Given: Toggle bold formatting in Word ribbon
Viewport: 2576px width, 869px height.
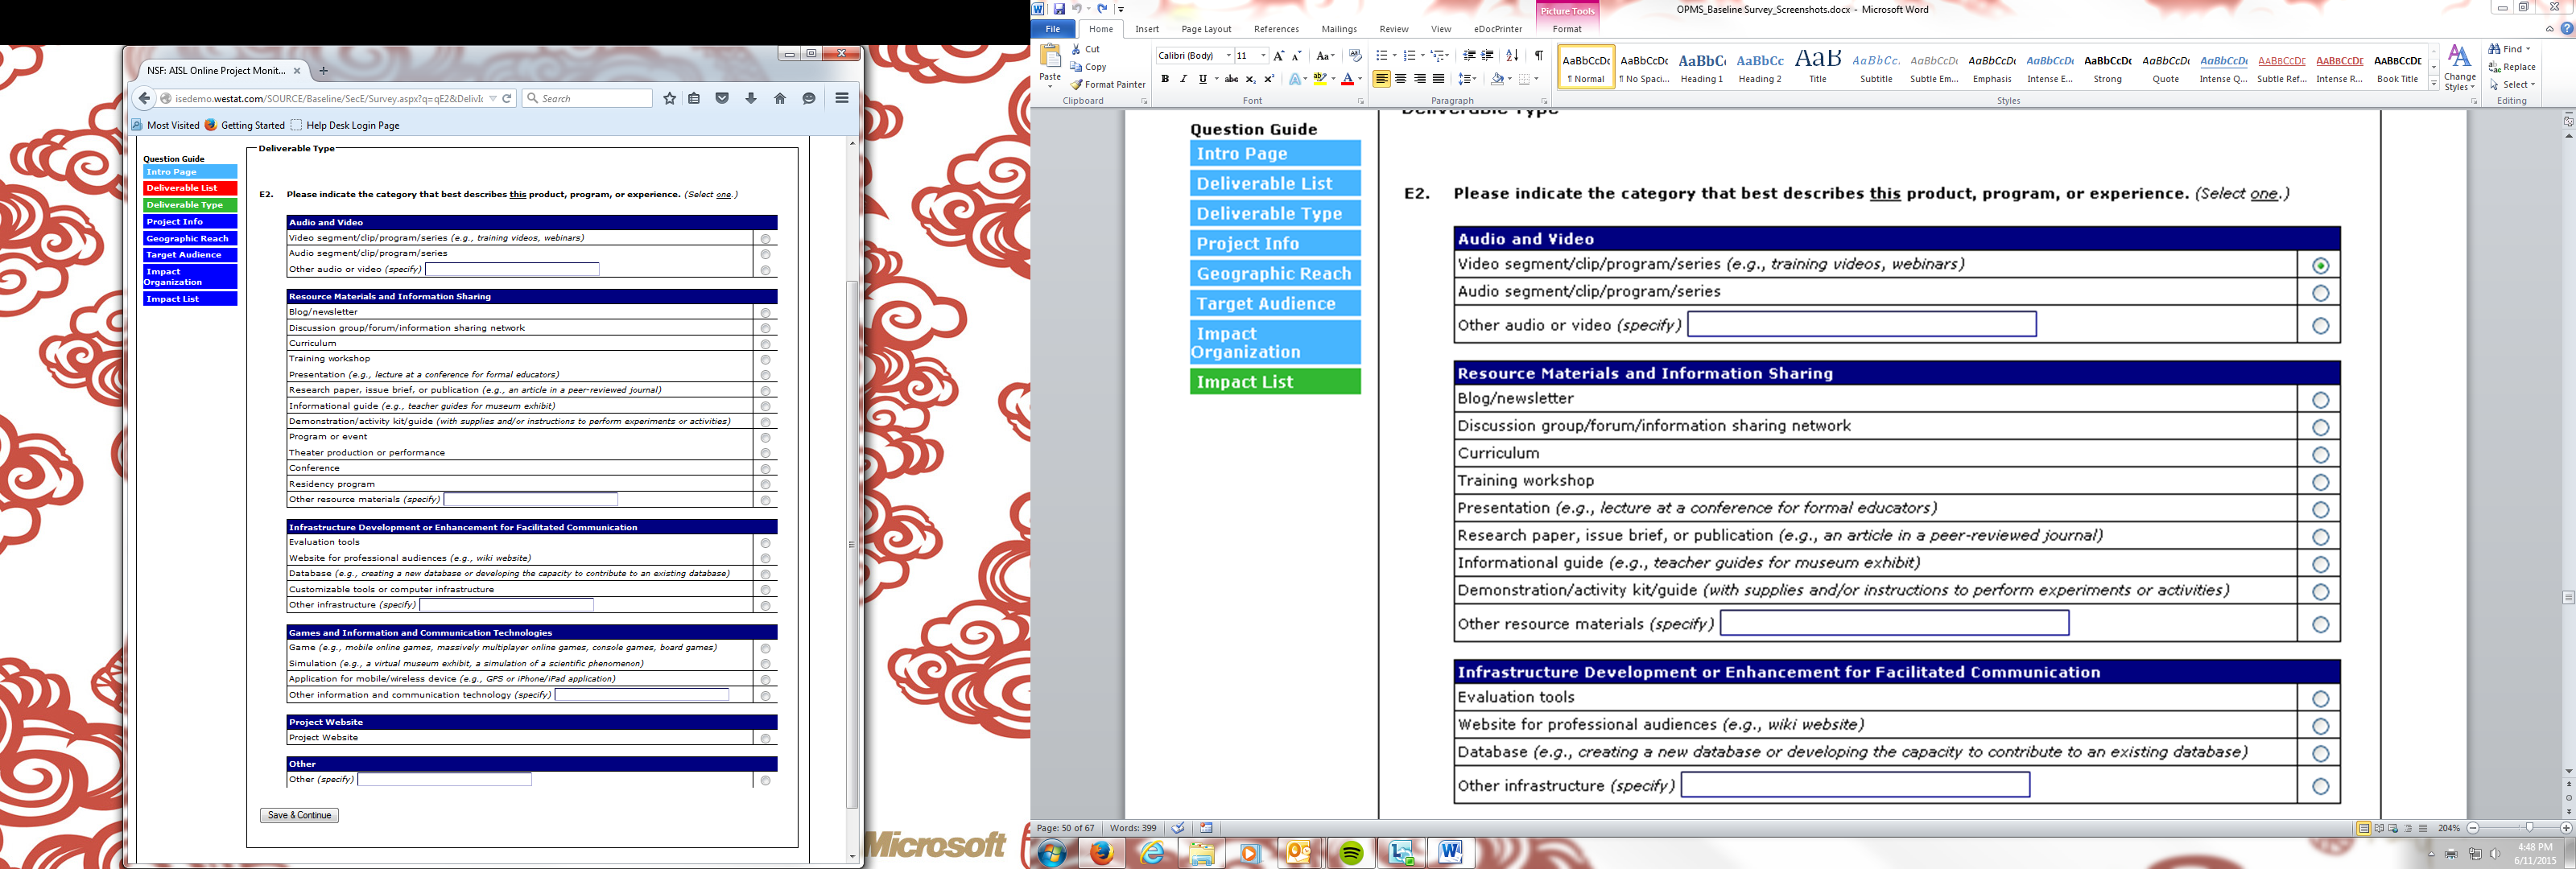Looking at the screenshot, I should (1164, 79).
